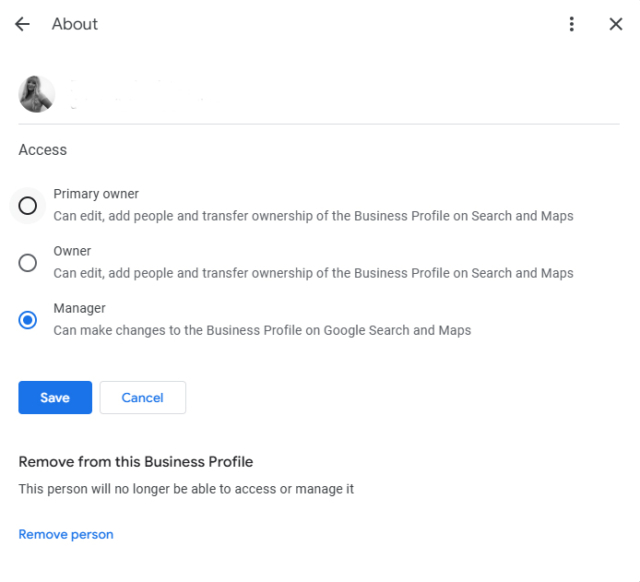The width and height of the screenshot is (640, 582).
Task: Click the user's profile avatar photo
Action: point(36,94)
